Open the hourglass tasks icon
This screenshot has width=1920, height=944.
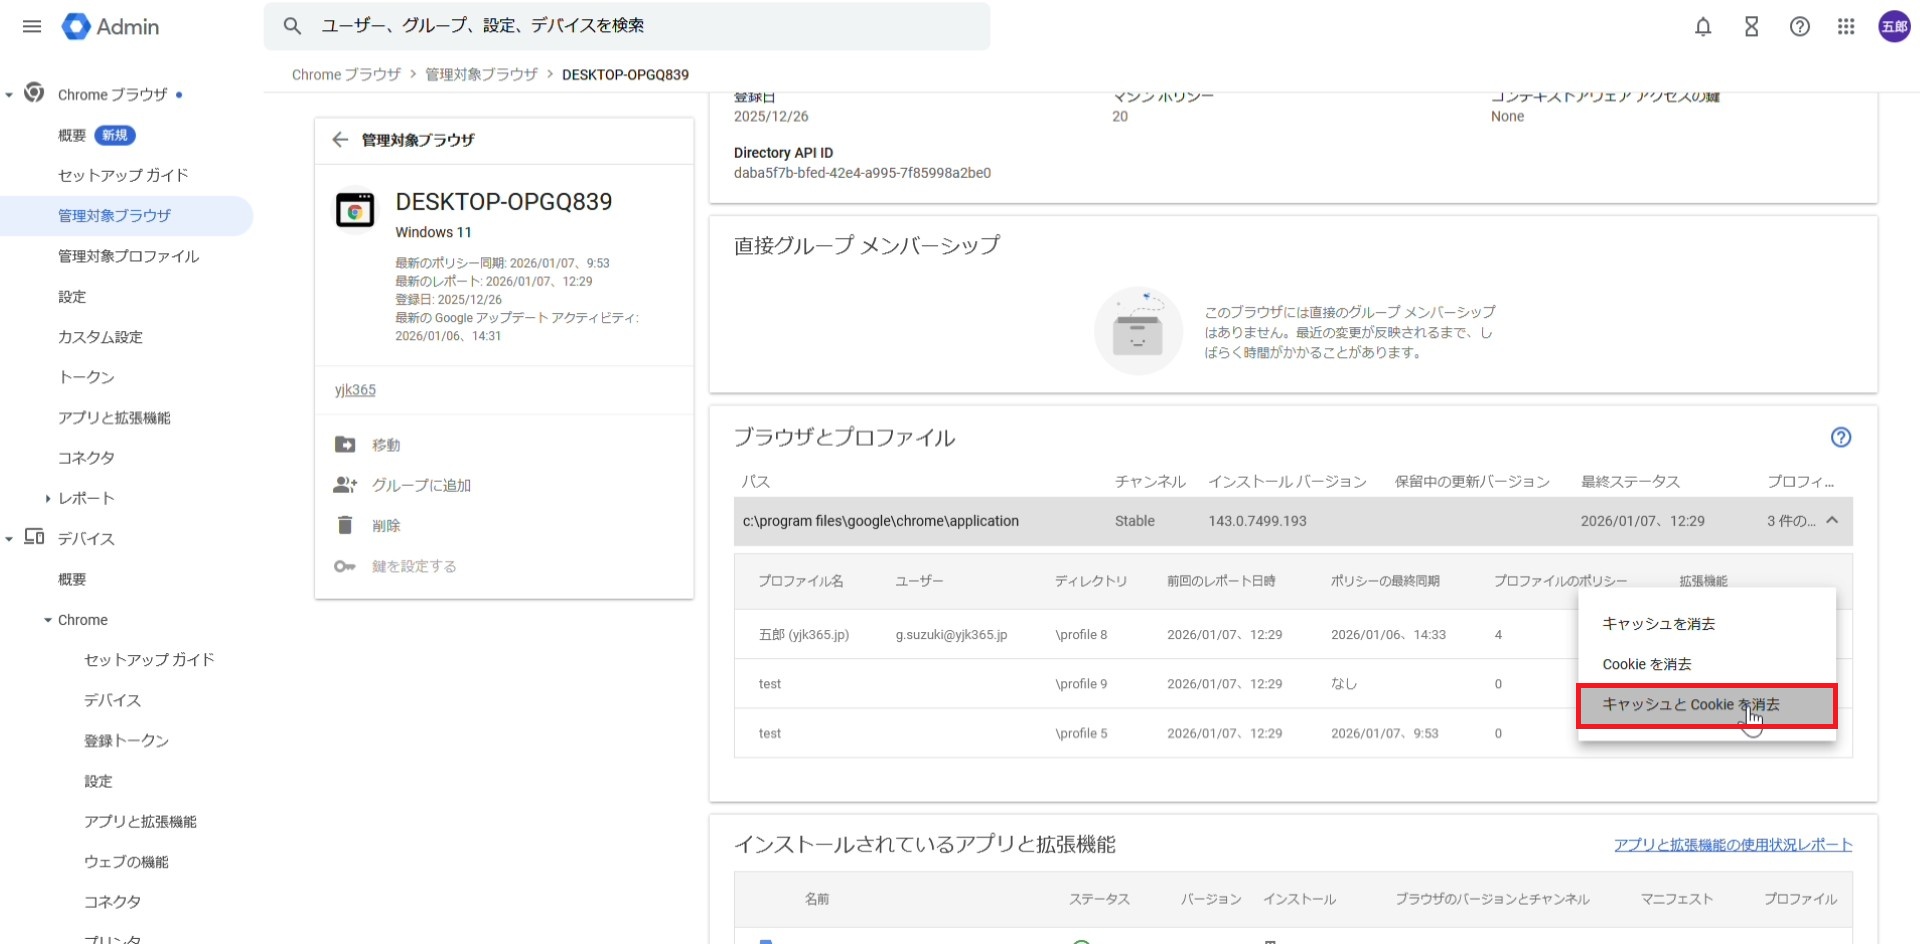[x=1751, y=27]
